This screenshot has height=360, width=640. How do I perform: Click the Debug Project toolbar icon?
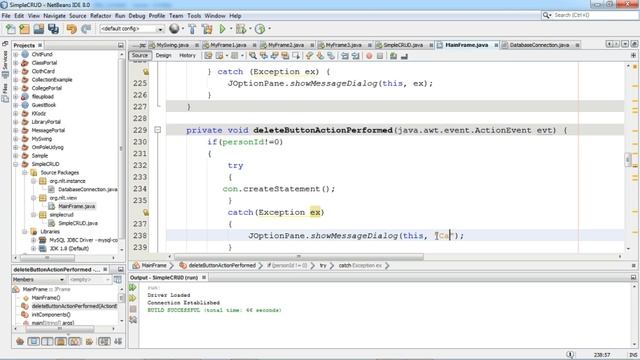click(x=241, y=29)
